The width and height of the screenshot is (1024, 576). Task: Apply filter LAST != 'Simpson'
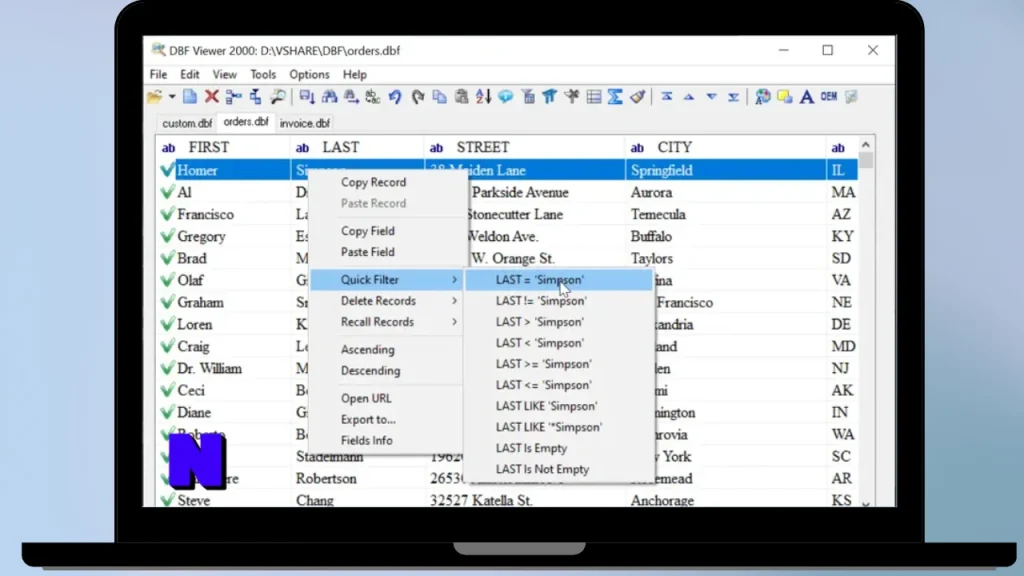coord(559,301)
